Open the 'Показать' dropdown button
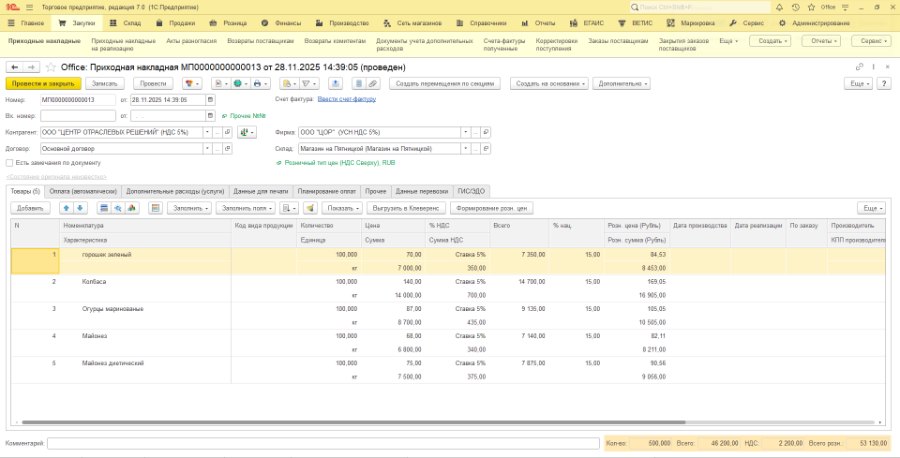900x458 pixels. coord(342,208)
